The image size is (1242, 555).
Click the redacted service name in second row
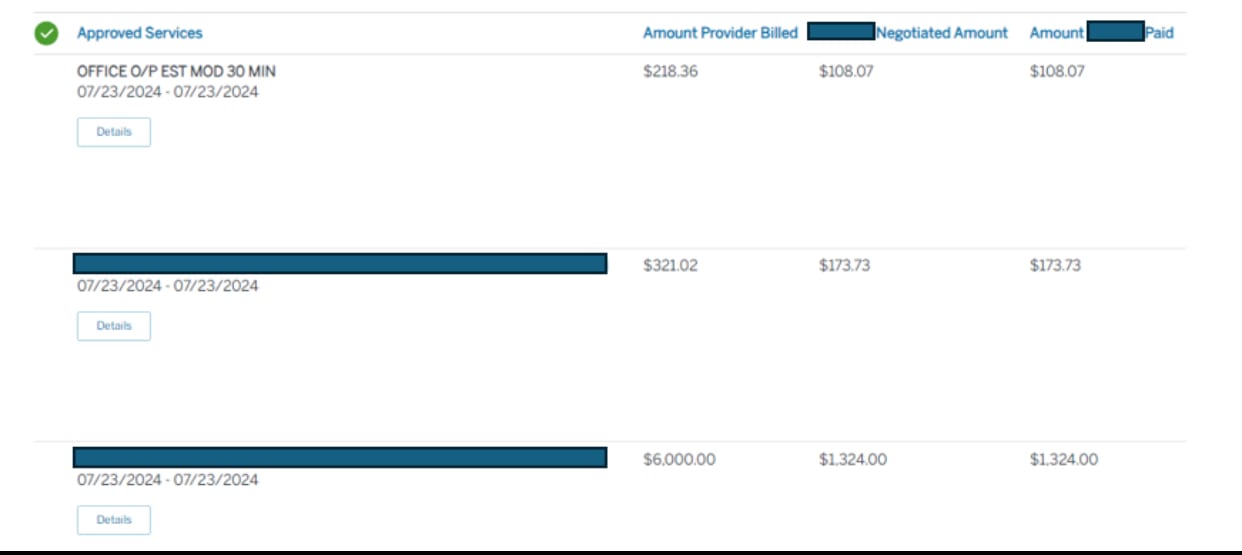[x=340, y=263]
